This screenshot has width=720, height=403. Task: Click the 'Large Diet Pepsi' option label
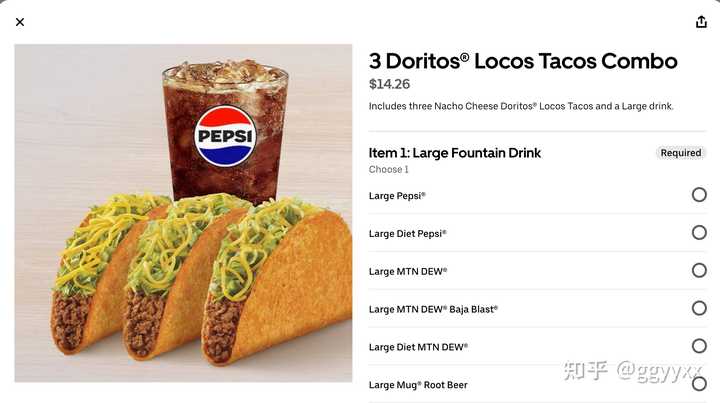click(407, 234)
